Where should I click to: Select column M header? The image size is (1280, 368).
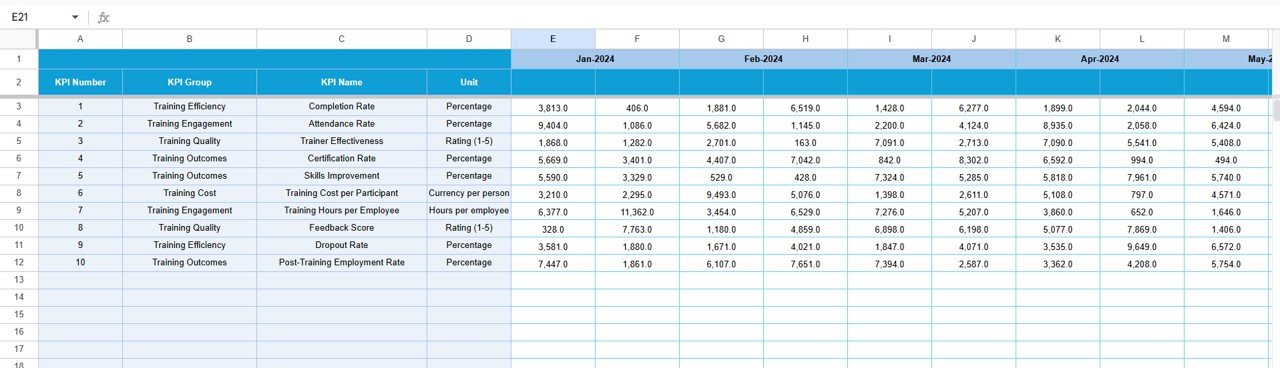pyautogui.click(x=1226, y=39)
